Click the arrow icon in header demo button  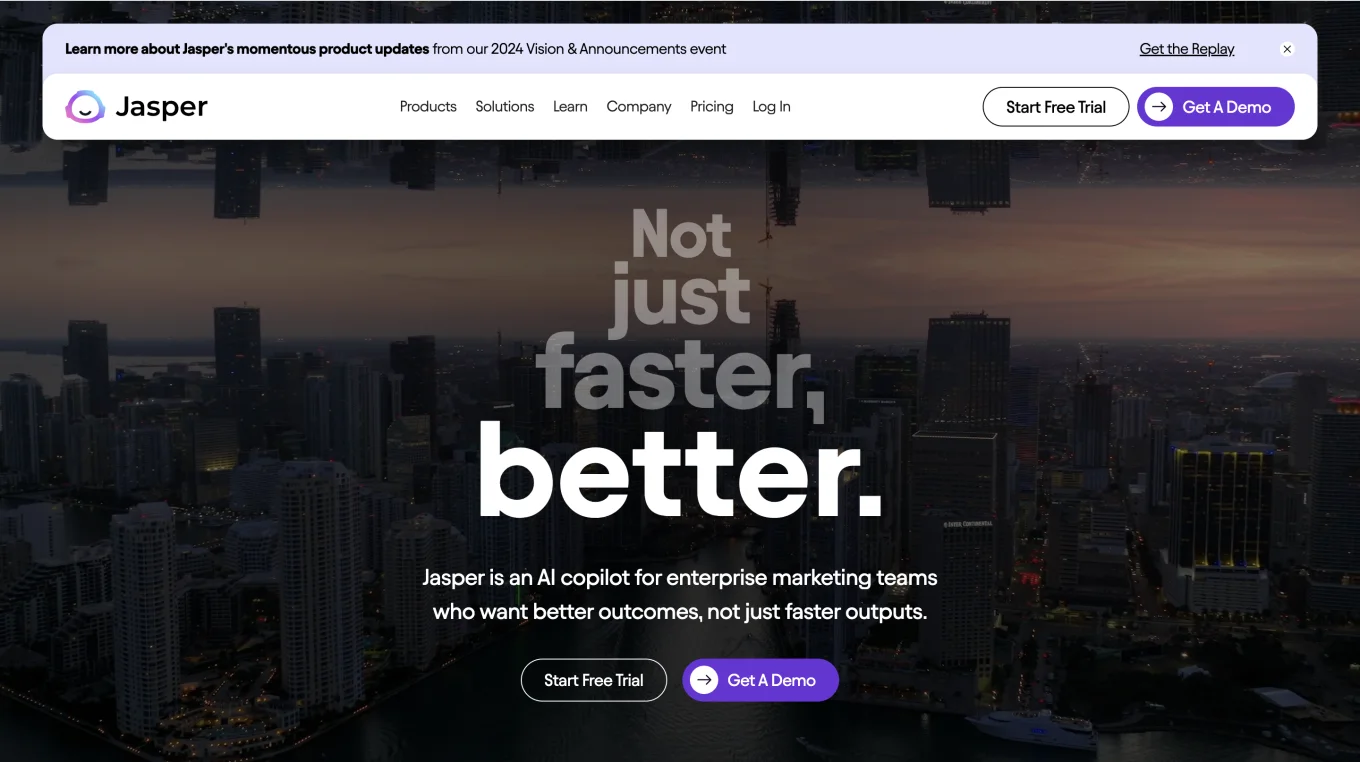click(x=1159, y=107)
